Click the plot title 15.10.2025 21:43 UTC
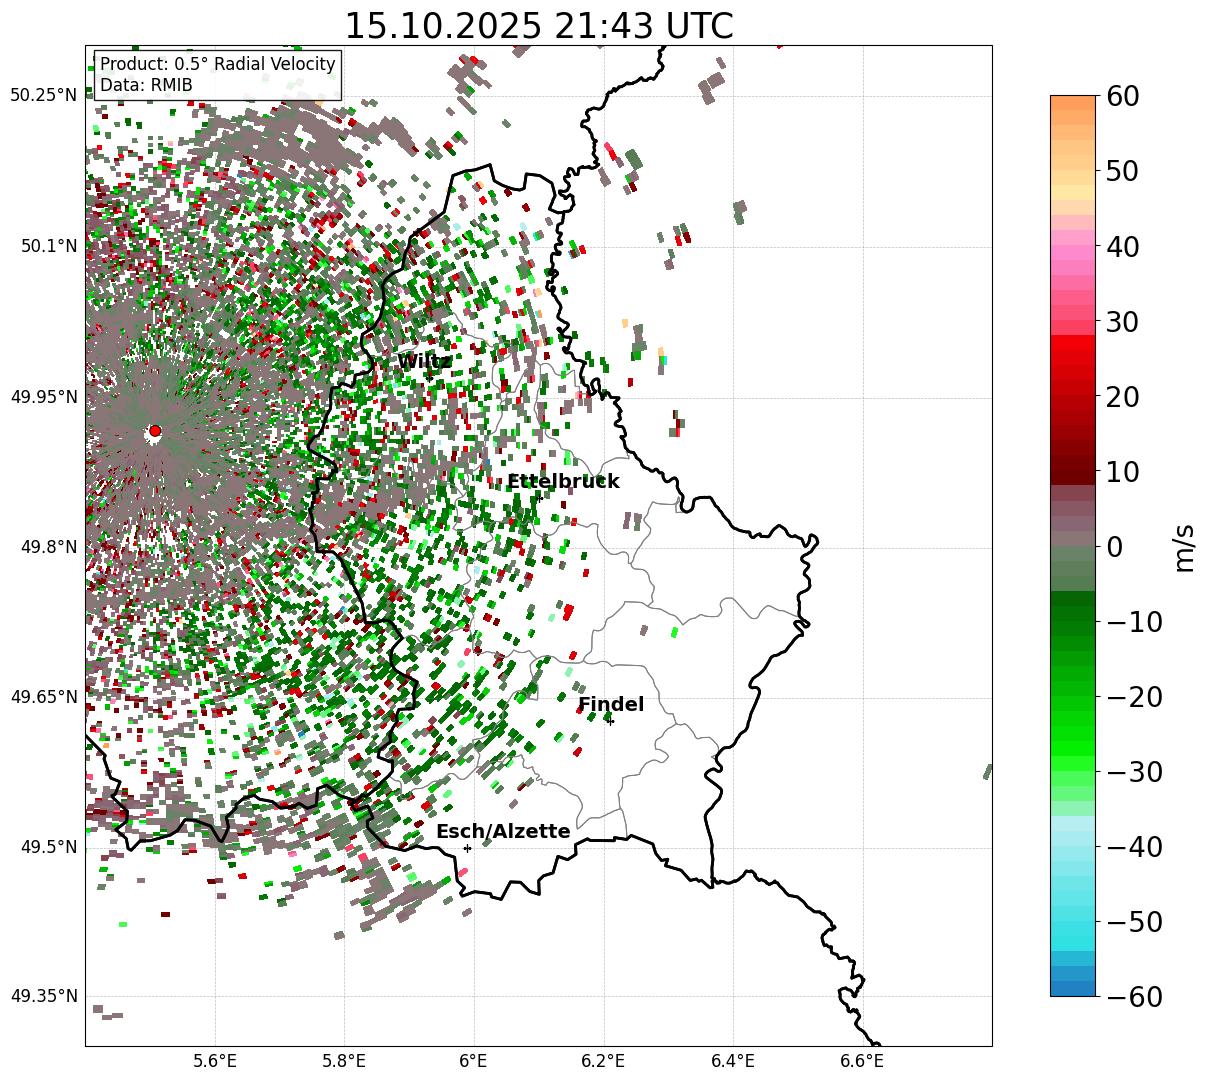 click(538, 26)
